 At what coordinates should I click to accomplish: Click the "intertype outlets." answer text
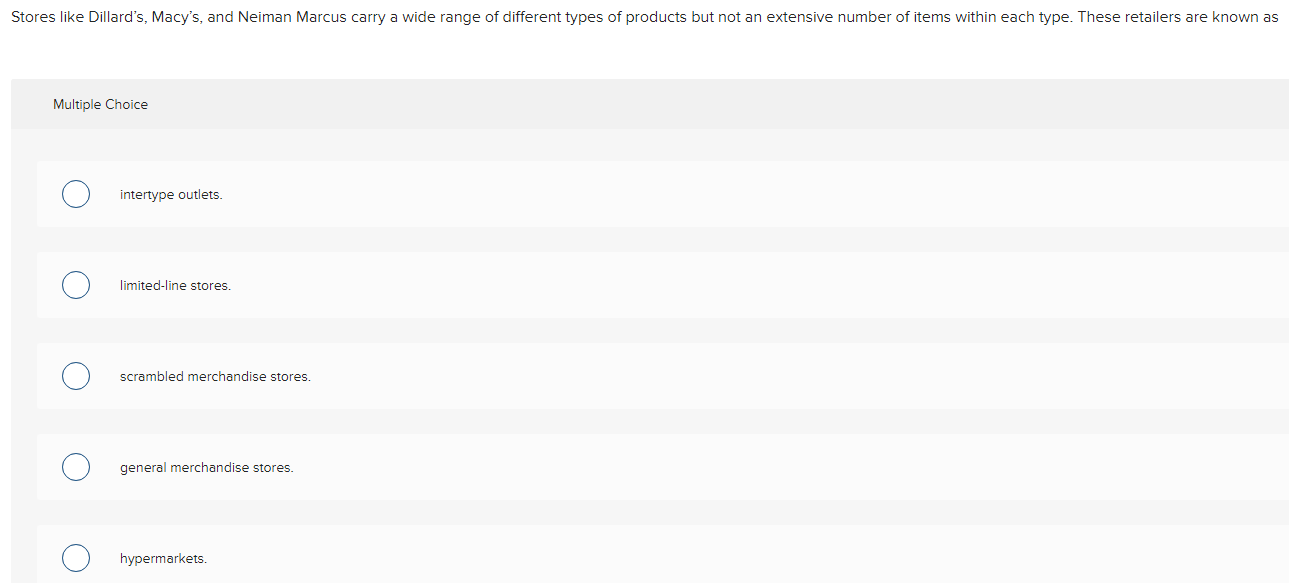pyautogui.click(x=171, y=194)
